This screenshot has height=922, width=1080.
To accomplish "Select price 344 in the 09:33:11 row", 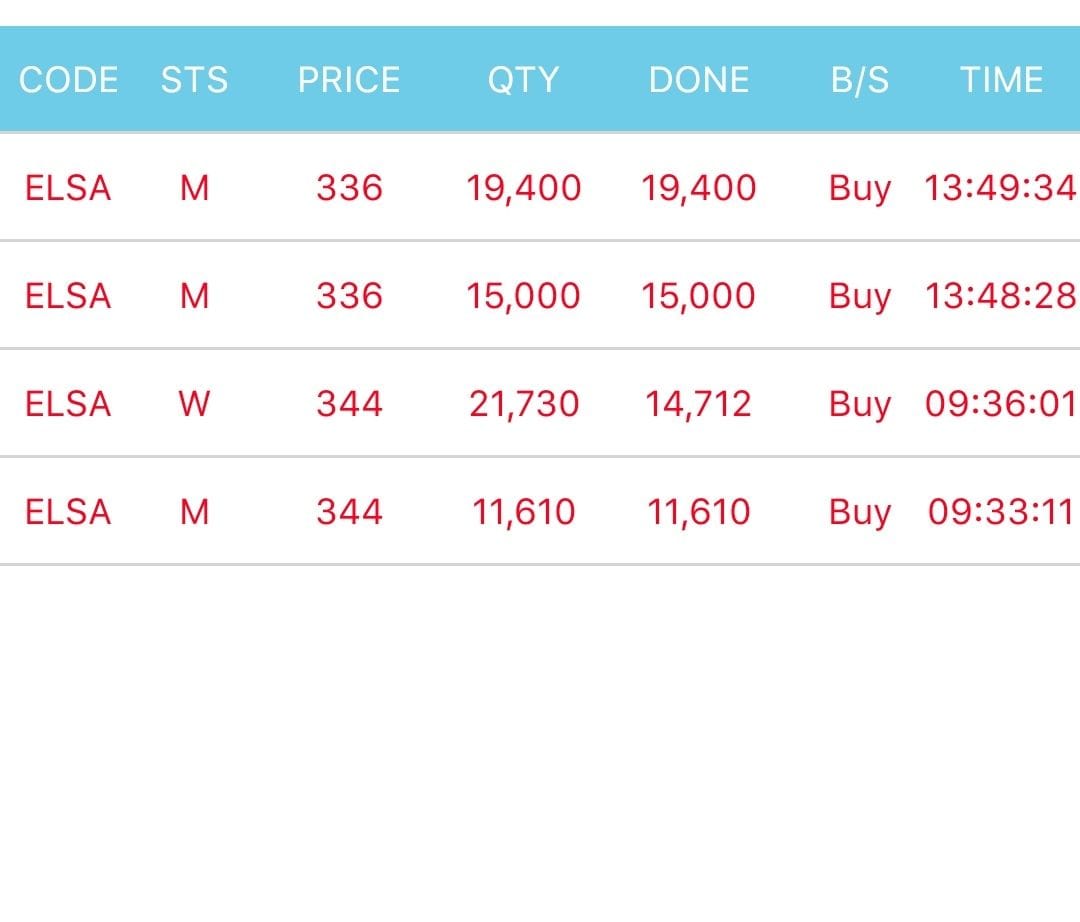I will click(x=349, y=512).
